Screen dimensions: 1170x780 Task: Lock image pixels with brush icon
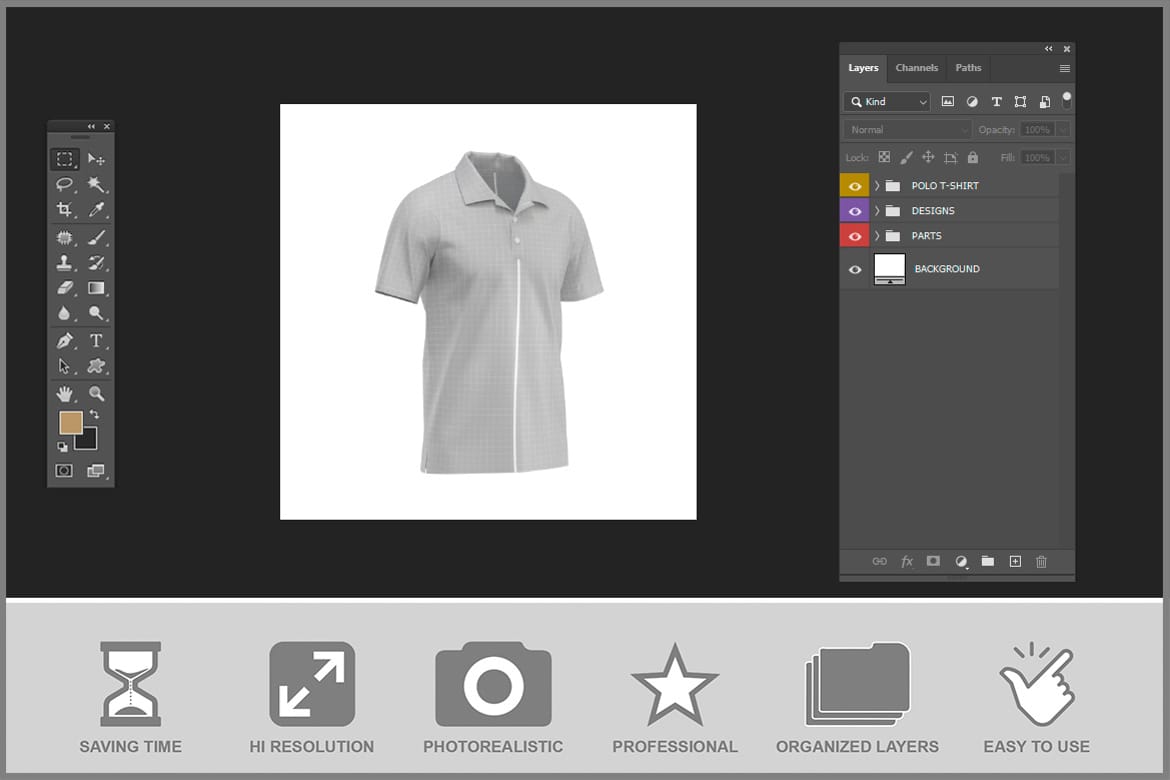(x=906, y=157)
